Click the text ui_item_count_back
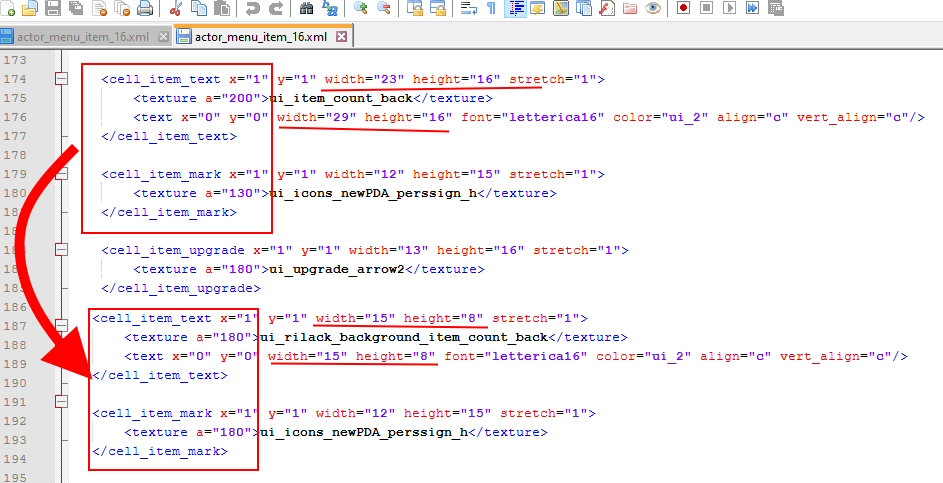943x483 pixels. pyautogui.click(x=341, y=98)
